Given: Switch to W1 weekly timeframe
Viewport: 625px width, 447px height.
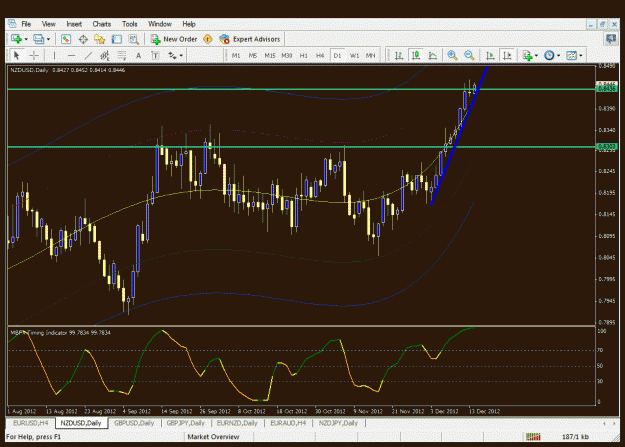Looking at the screenshot, I should [354, 55].
